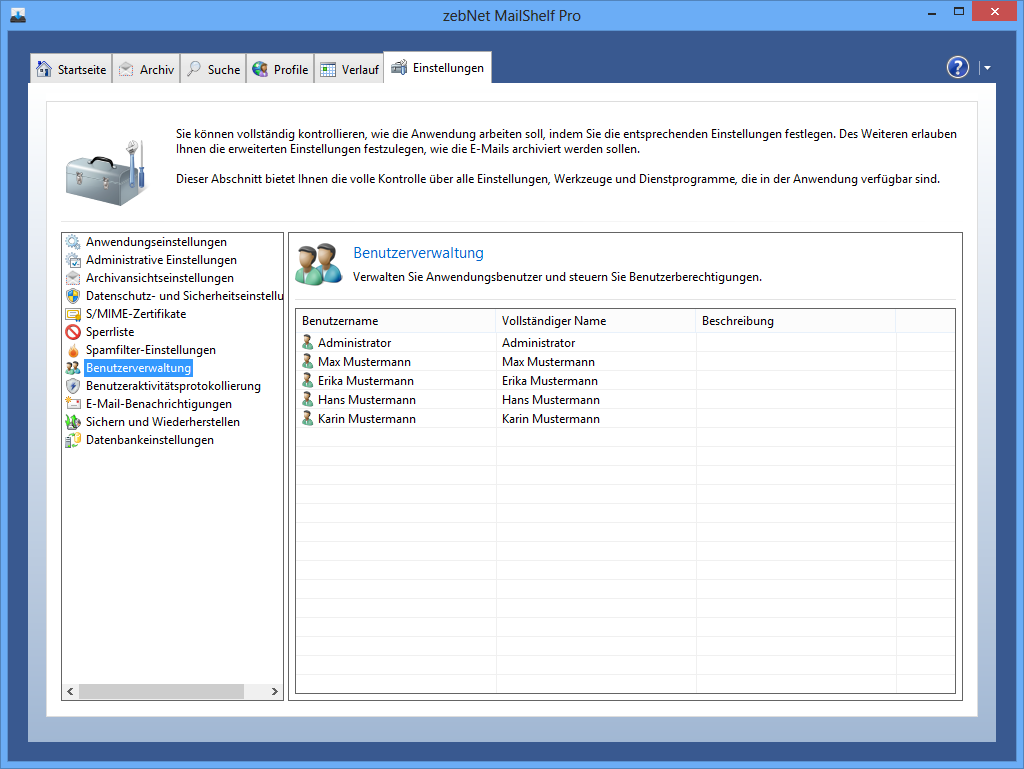Click the sidebar scrollbar left arrow
This screenshot has width=1024, height=769.
(71, 691)
